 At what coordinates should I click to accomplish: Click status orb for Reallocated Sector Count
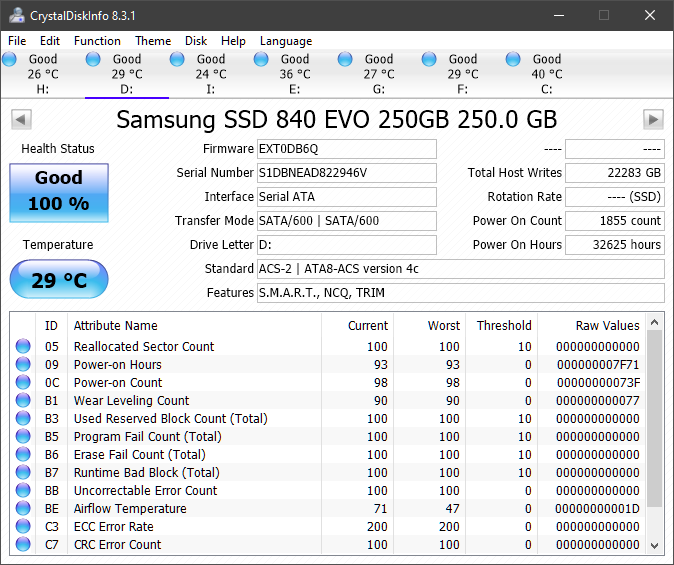23,346
